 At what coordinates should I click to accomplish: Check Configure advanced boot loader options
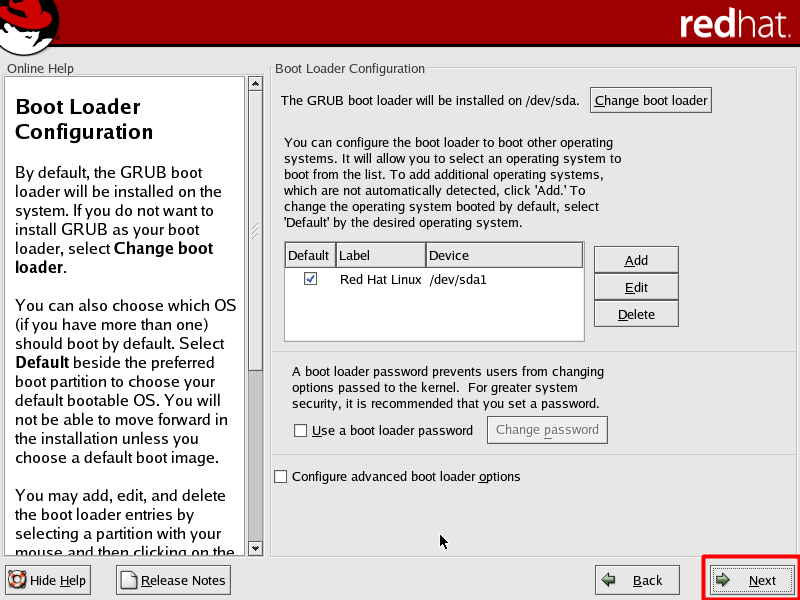(281, 477)
